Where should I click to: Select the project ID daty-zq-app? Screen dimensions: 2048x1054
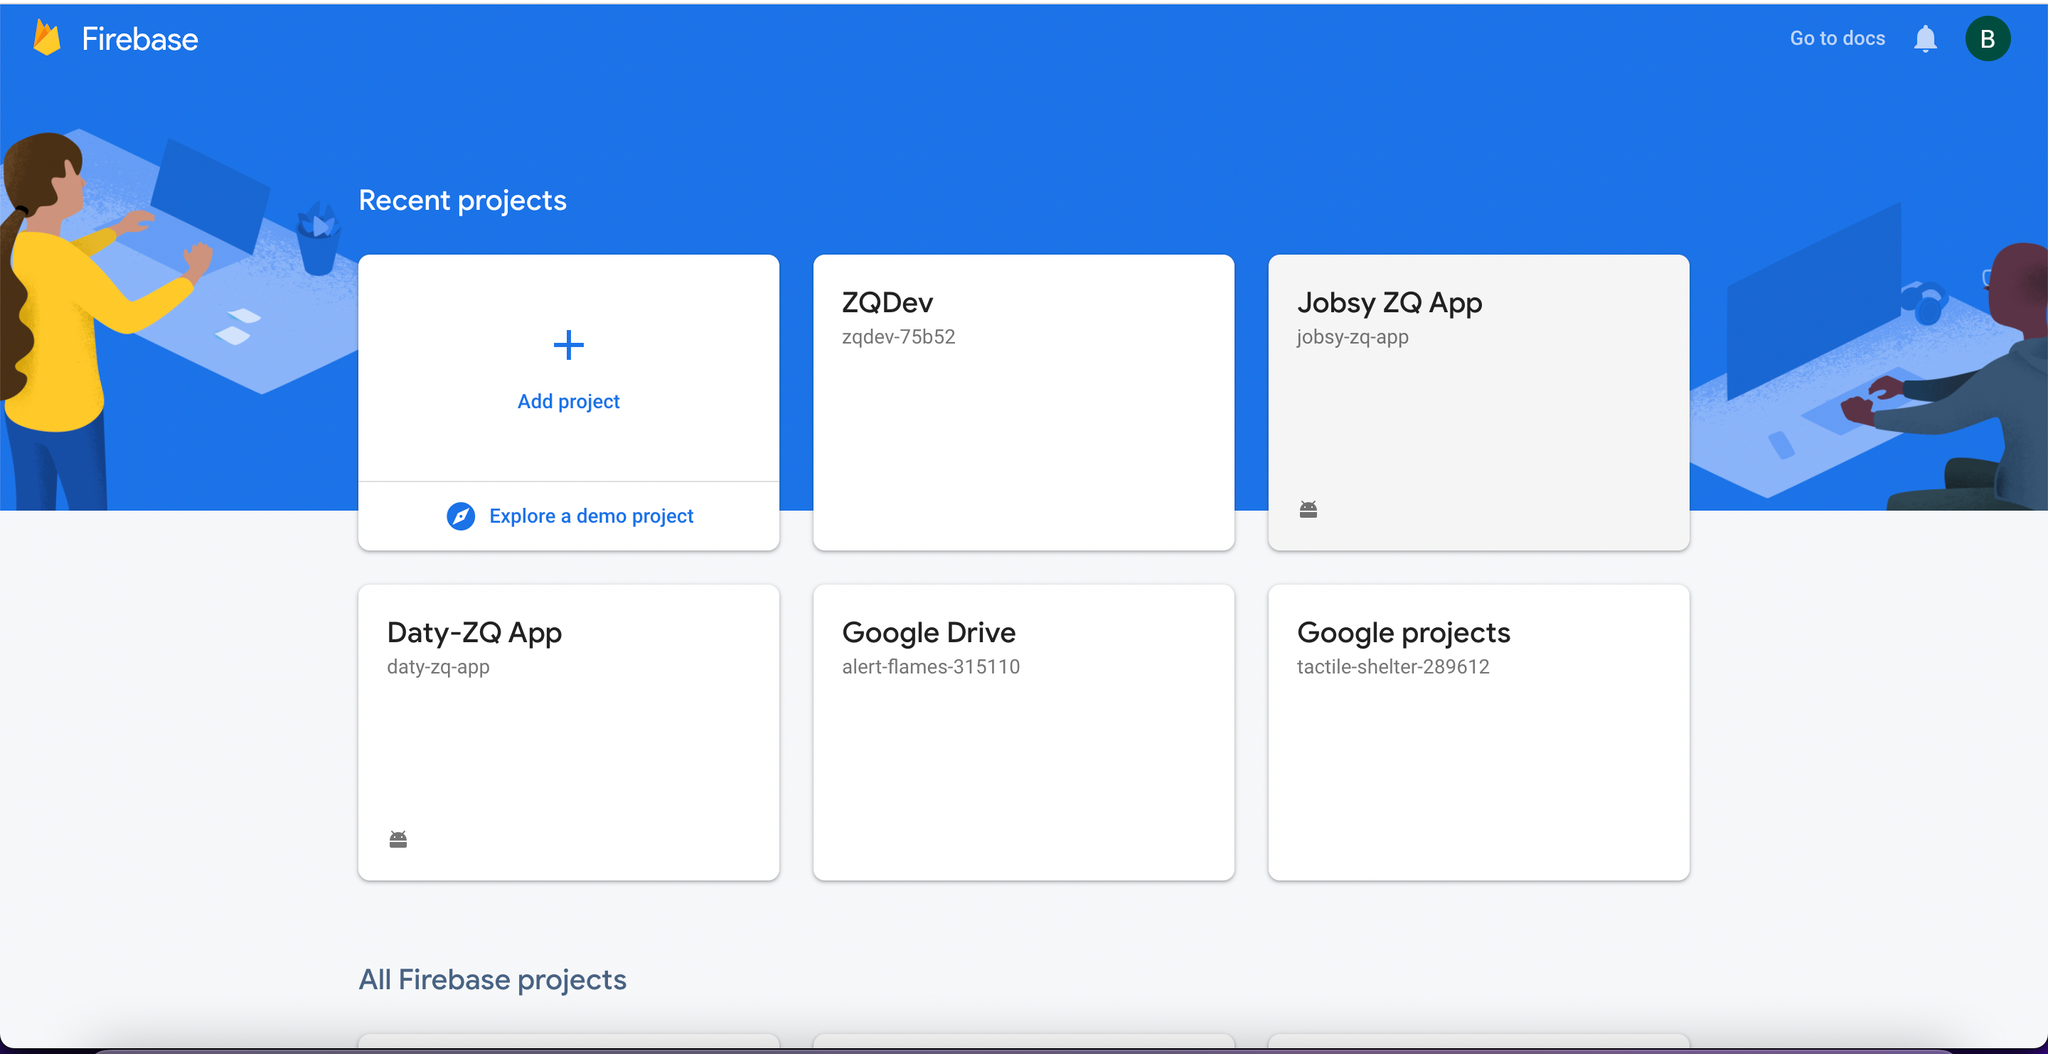[x=438, y=667]
